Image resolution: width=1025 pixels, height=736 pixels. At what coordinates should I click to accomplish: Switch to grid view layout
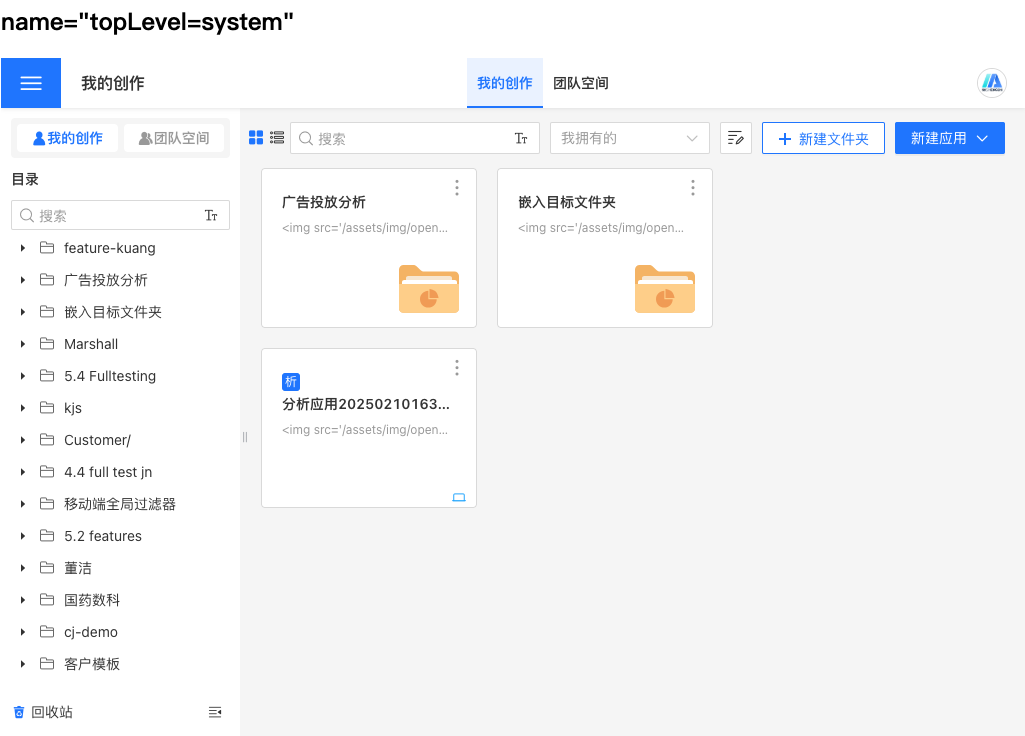[256, 138]
